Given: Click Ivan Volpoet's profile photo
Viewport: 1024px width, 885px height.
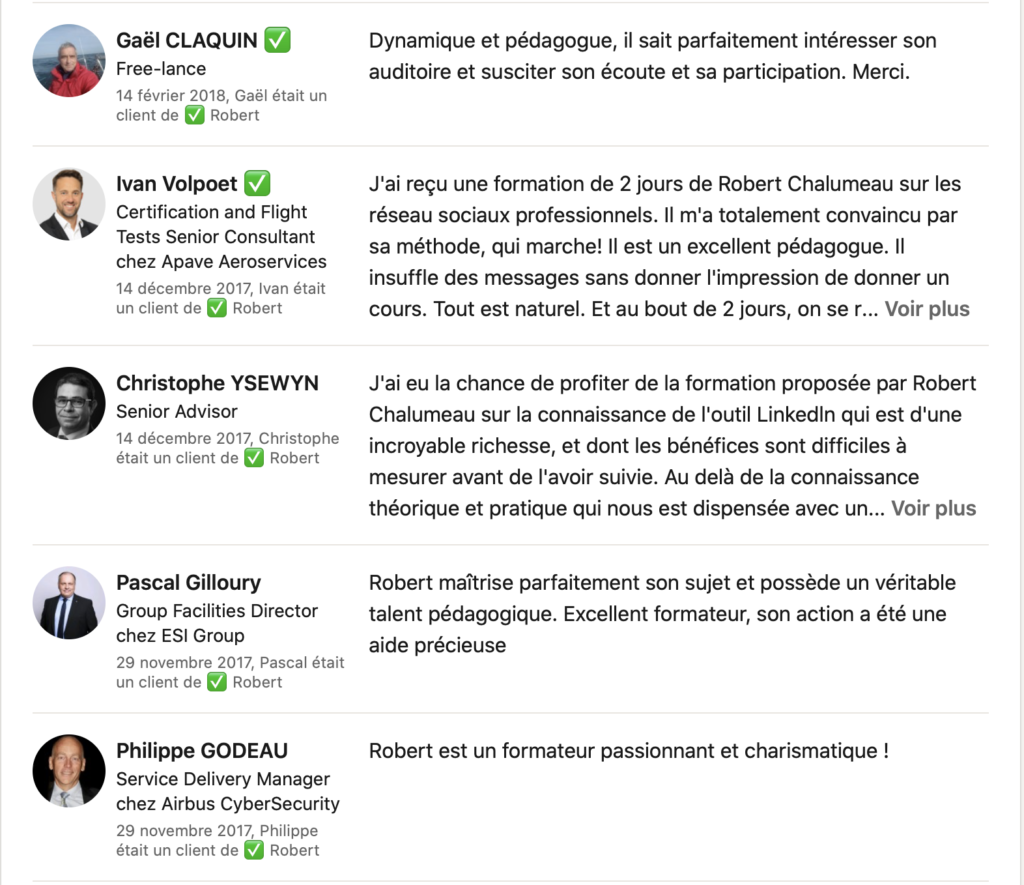Looking at the screenshot, I should pos(69,204).
